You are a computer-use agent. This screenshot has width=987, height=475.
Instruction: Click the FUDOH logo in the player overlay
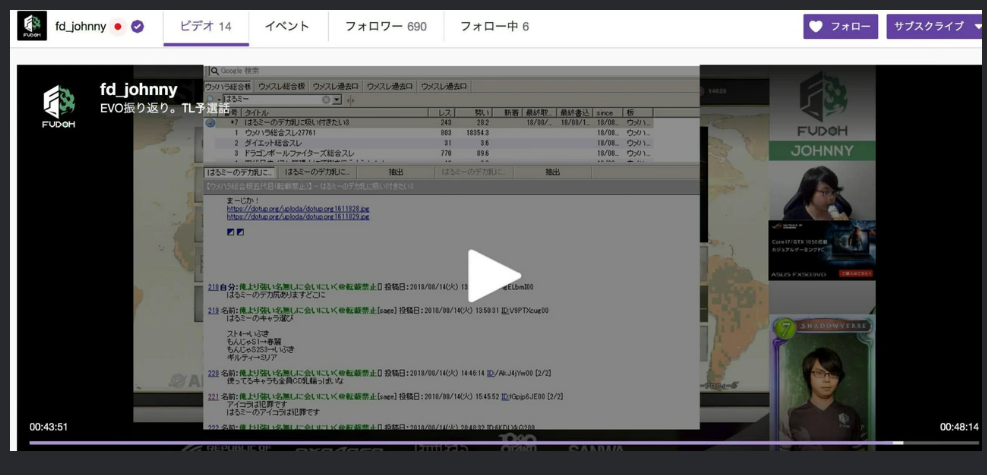(59, 107)
